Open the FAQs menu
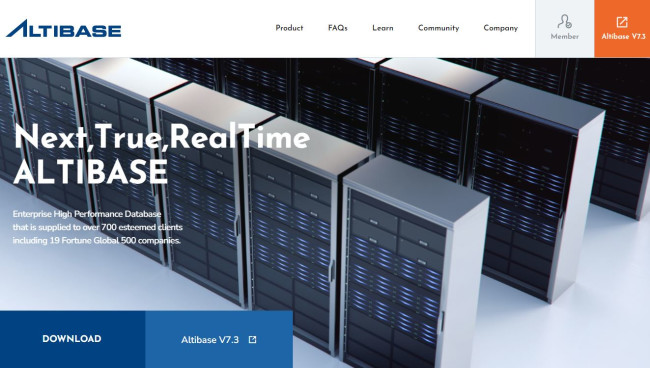Image resolution: width=650 pixels, height=368 pixels. (x=337, y=28)
